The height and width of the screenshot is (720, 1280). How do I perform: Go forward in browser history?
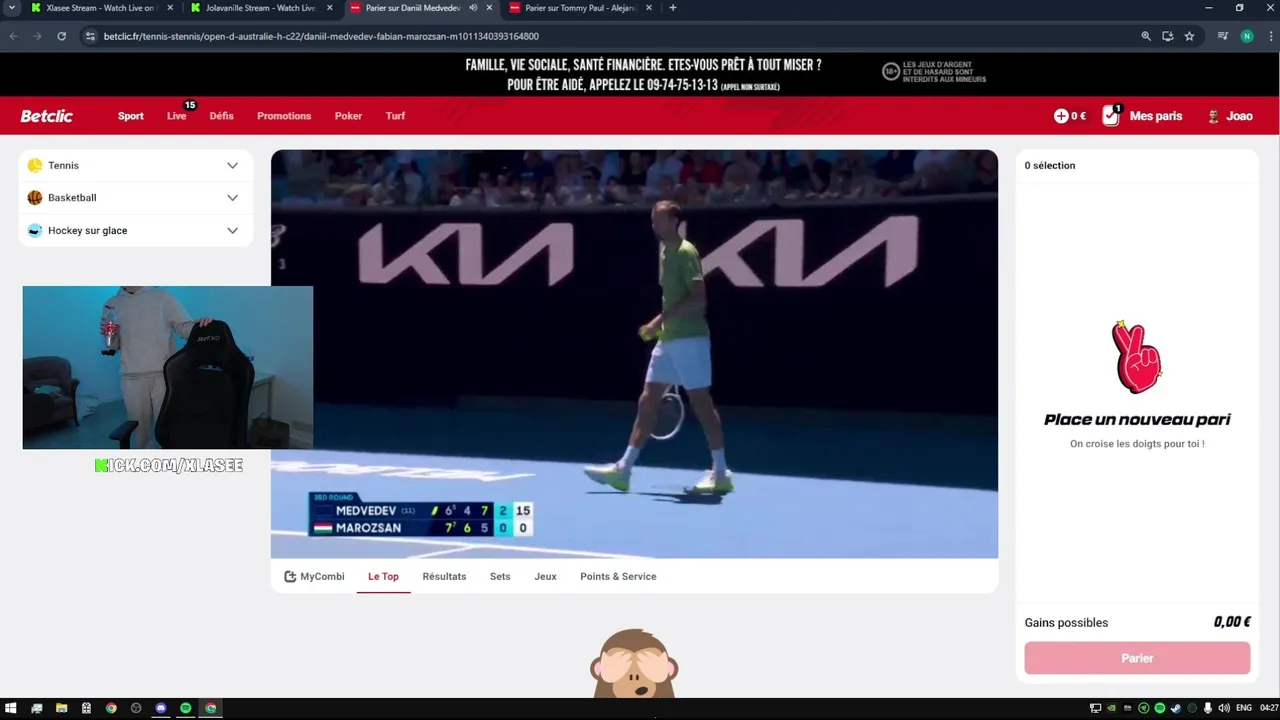(x=37, y=36)
